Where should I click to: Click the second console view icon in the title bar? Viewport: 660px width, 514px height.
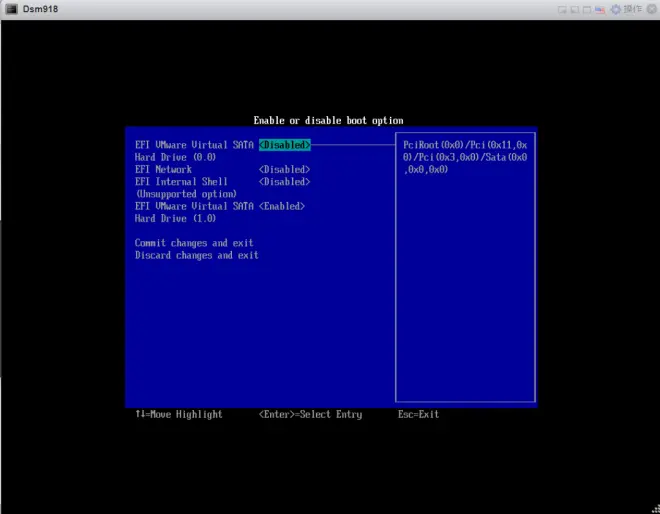[x=575, y=10]
